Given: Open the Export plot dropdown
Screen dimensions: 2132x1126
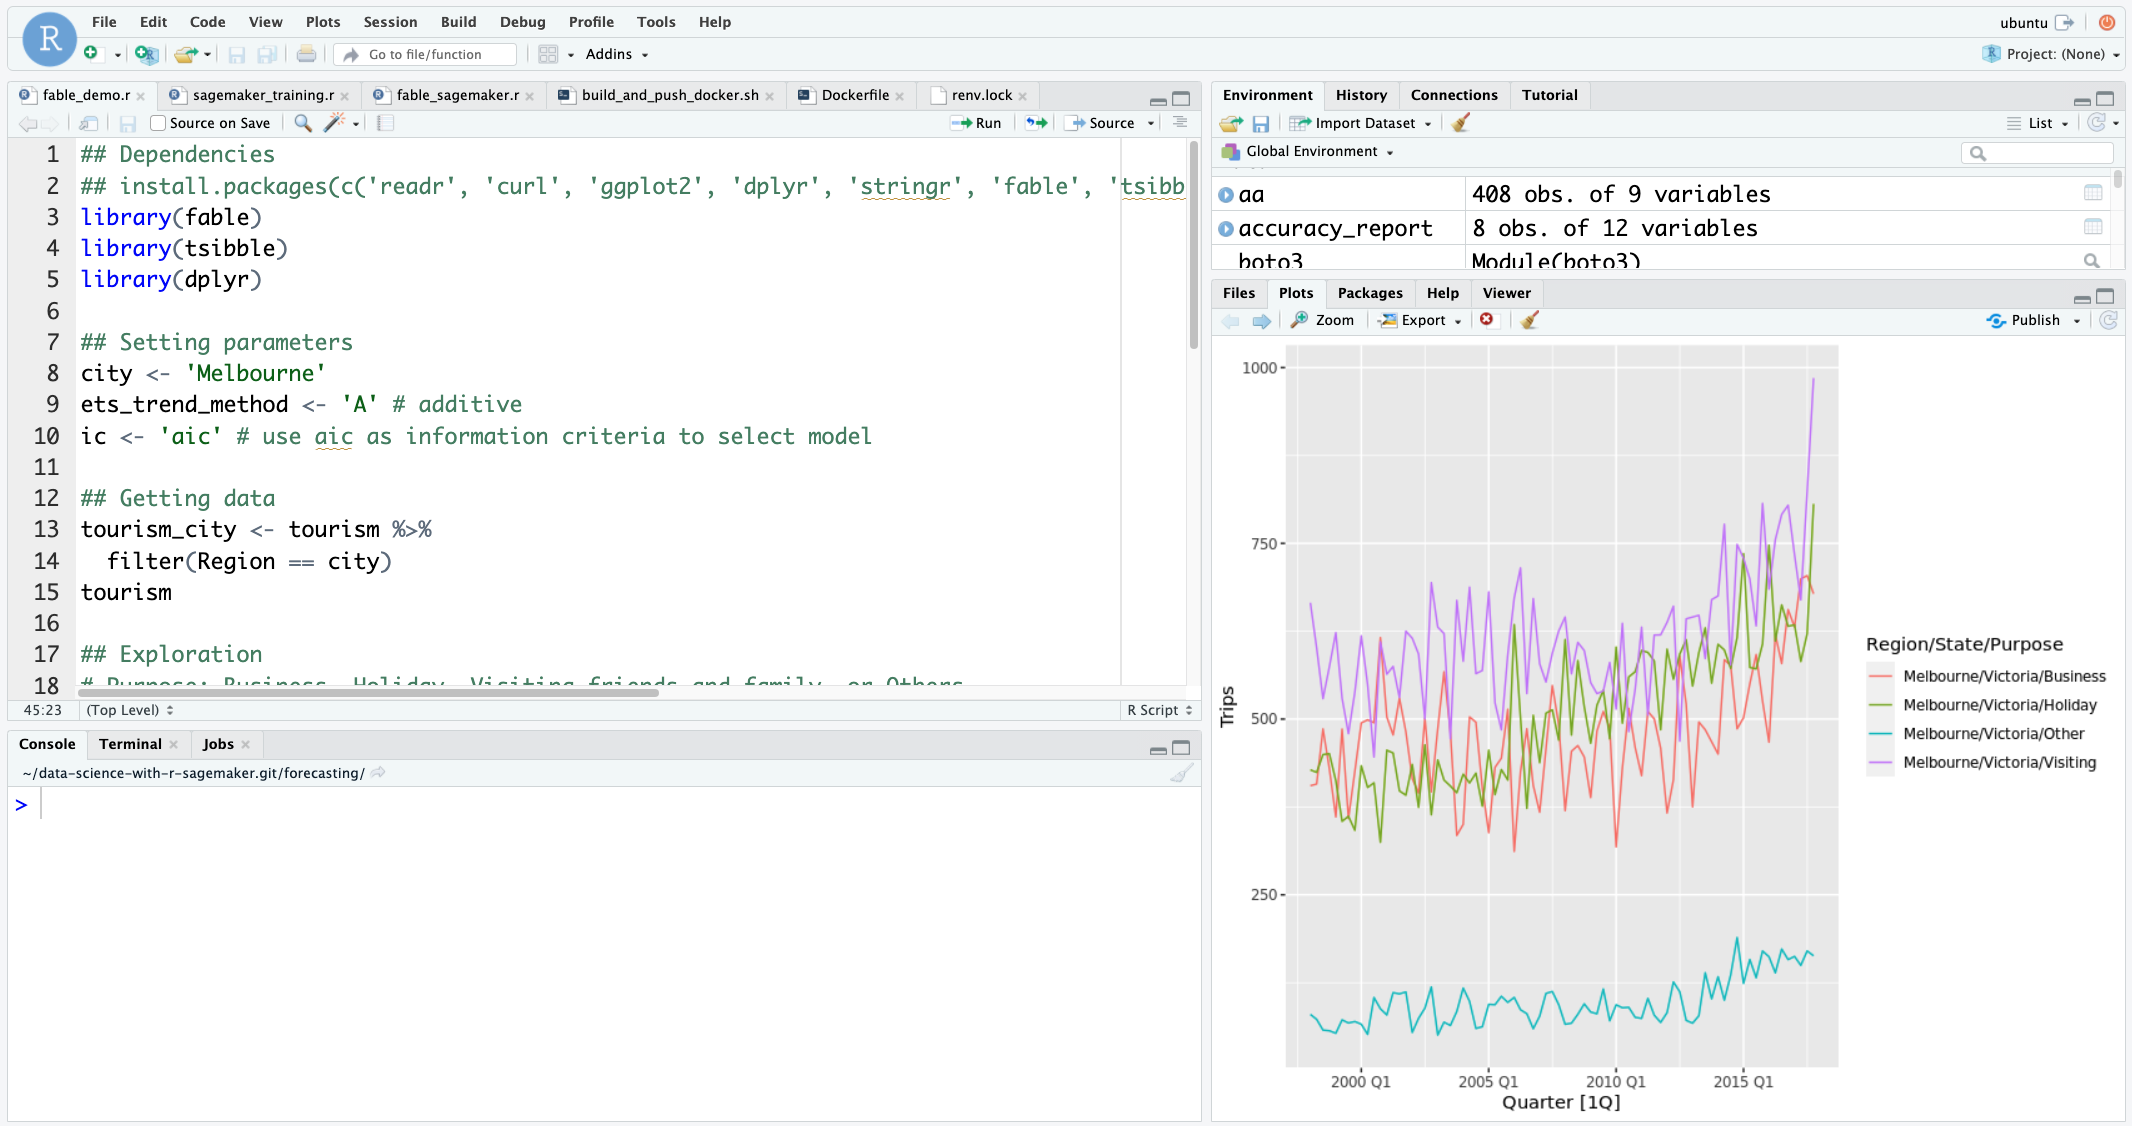Looking at the screenshot, I should coord(1422,320).
